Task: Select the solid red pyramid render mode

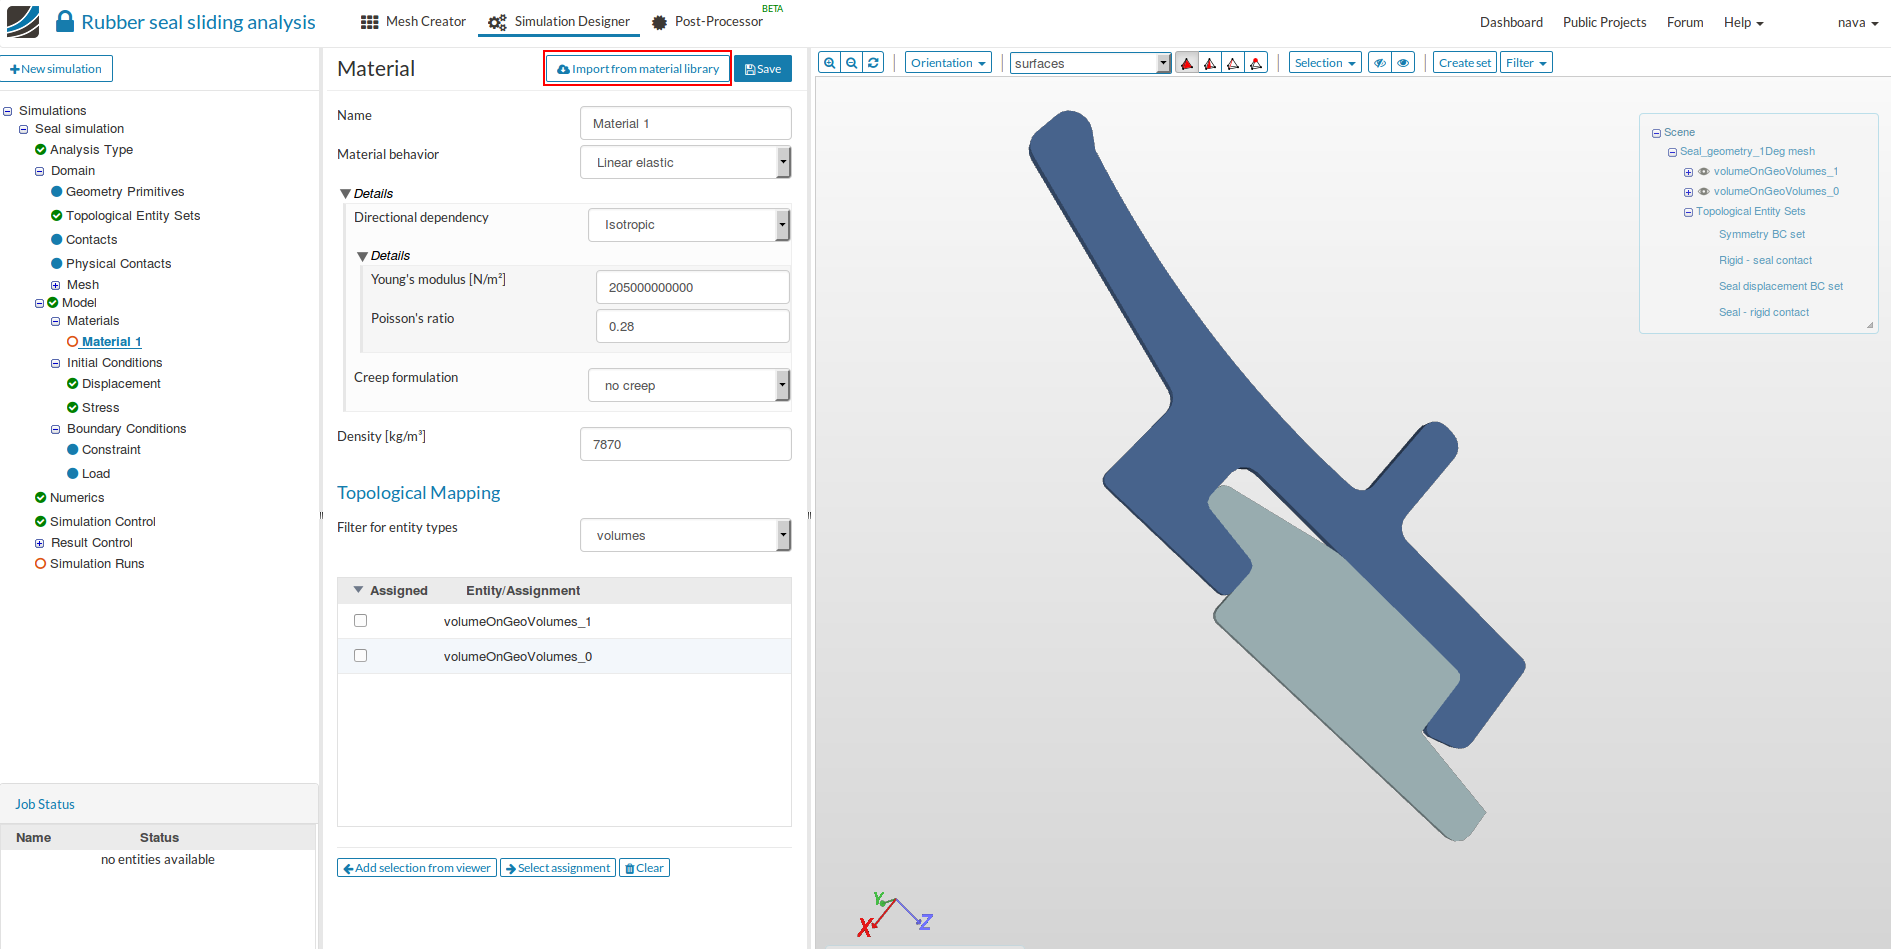Action: point(1187,63)
